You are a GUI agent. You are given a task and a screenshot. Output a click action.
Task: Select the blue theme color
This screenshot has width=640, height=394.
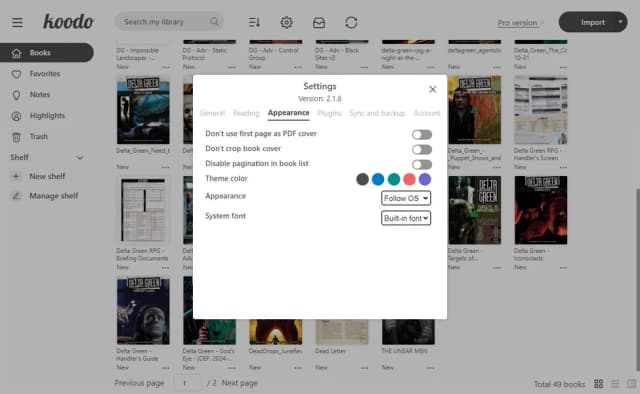(x=378, y=179)
